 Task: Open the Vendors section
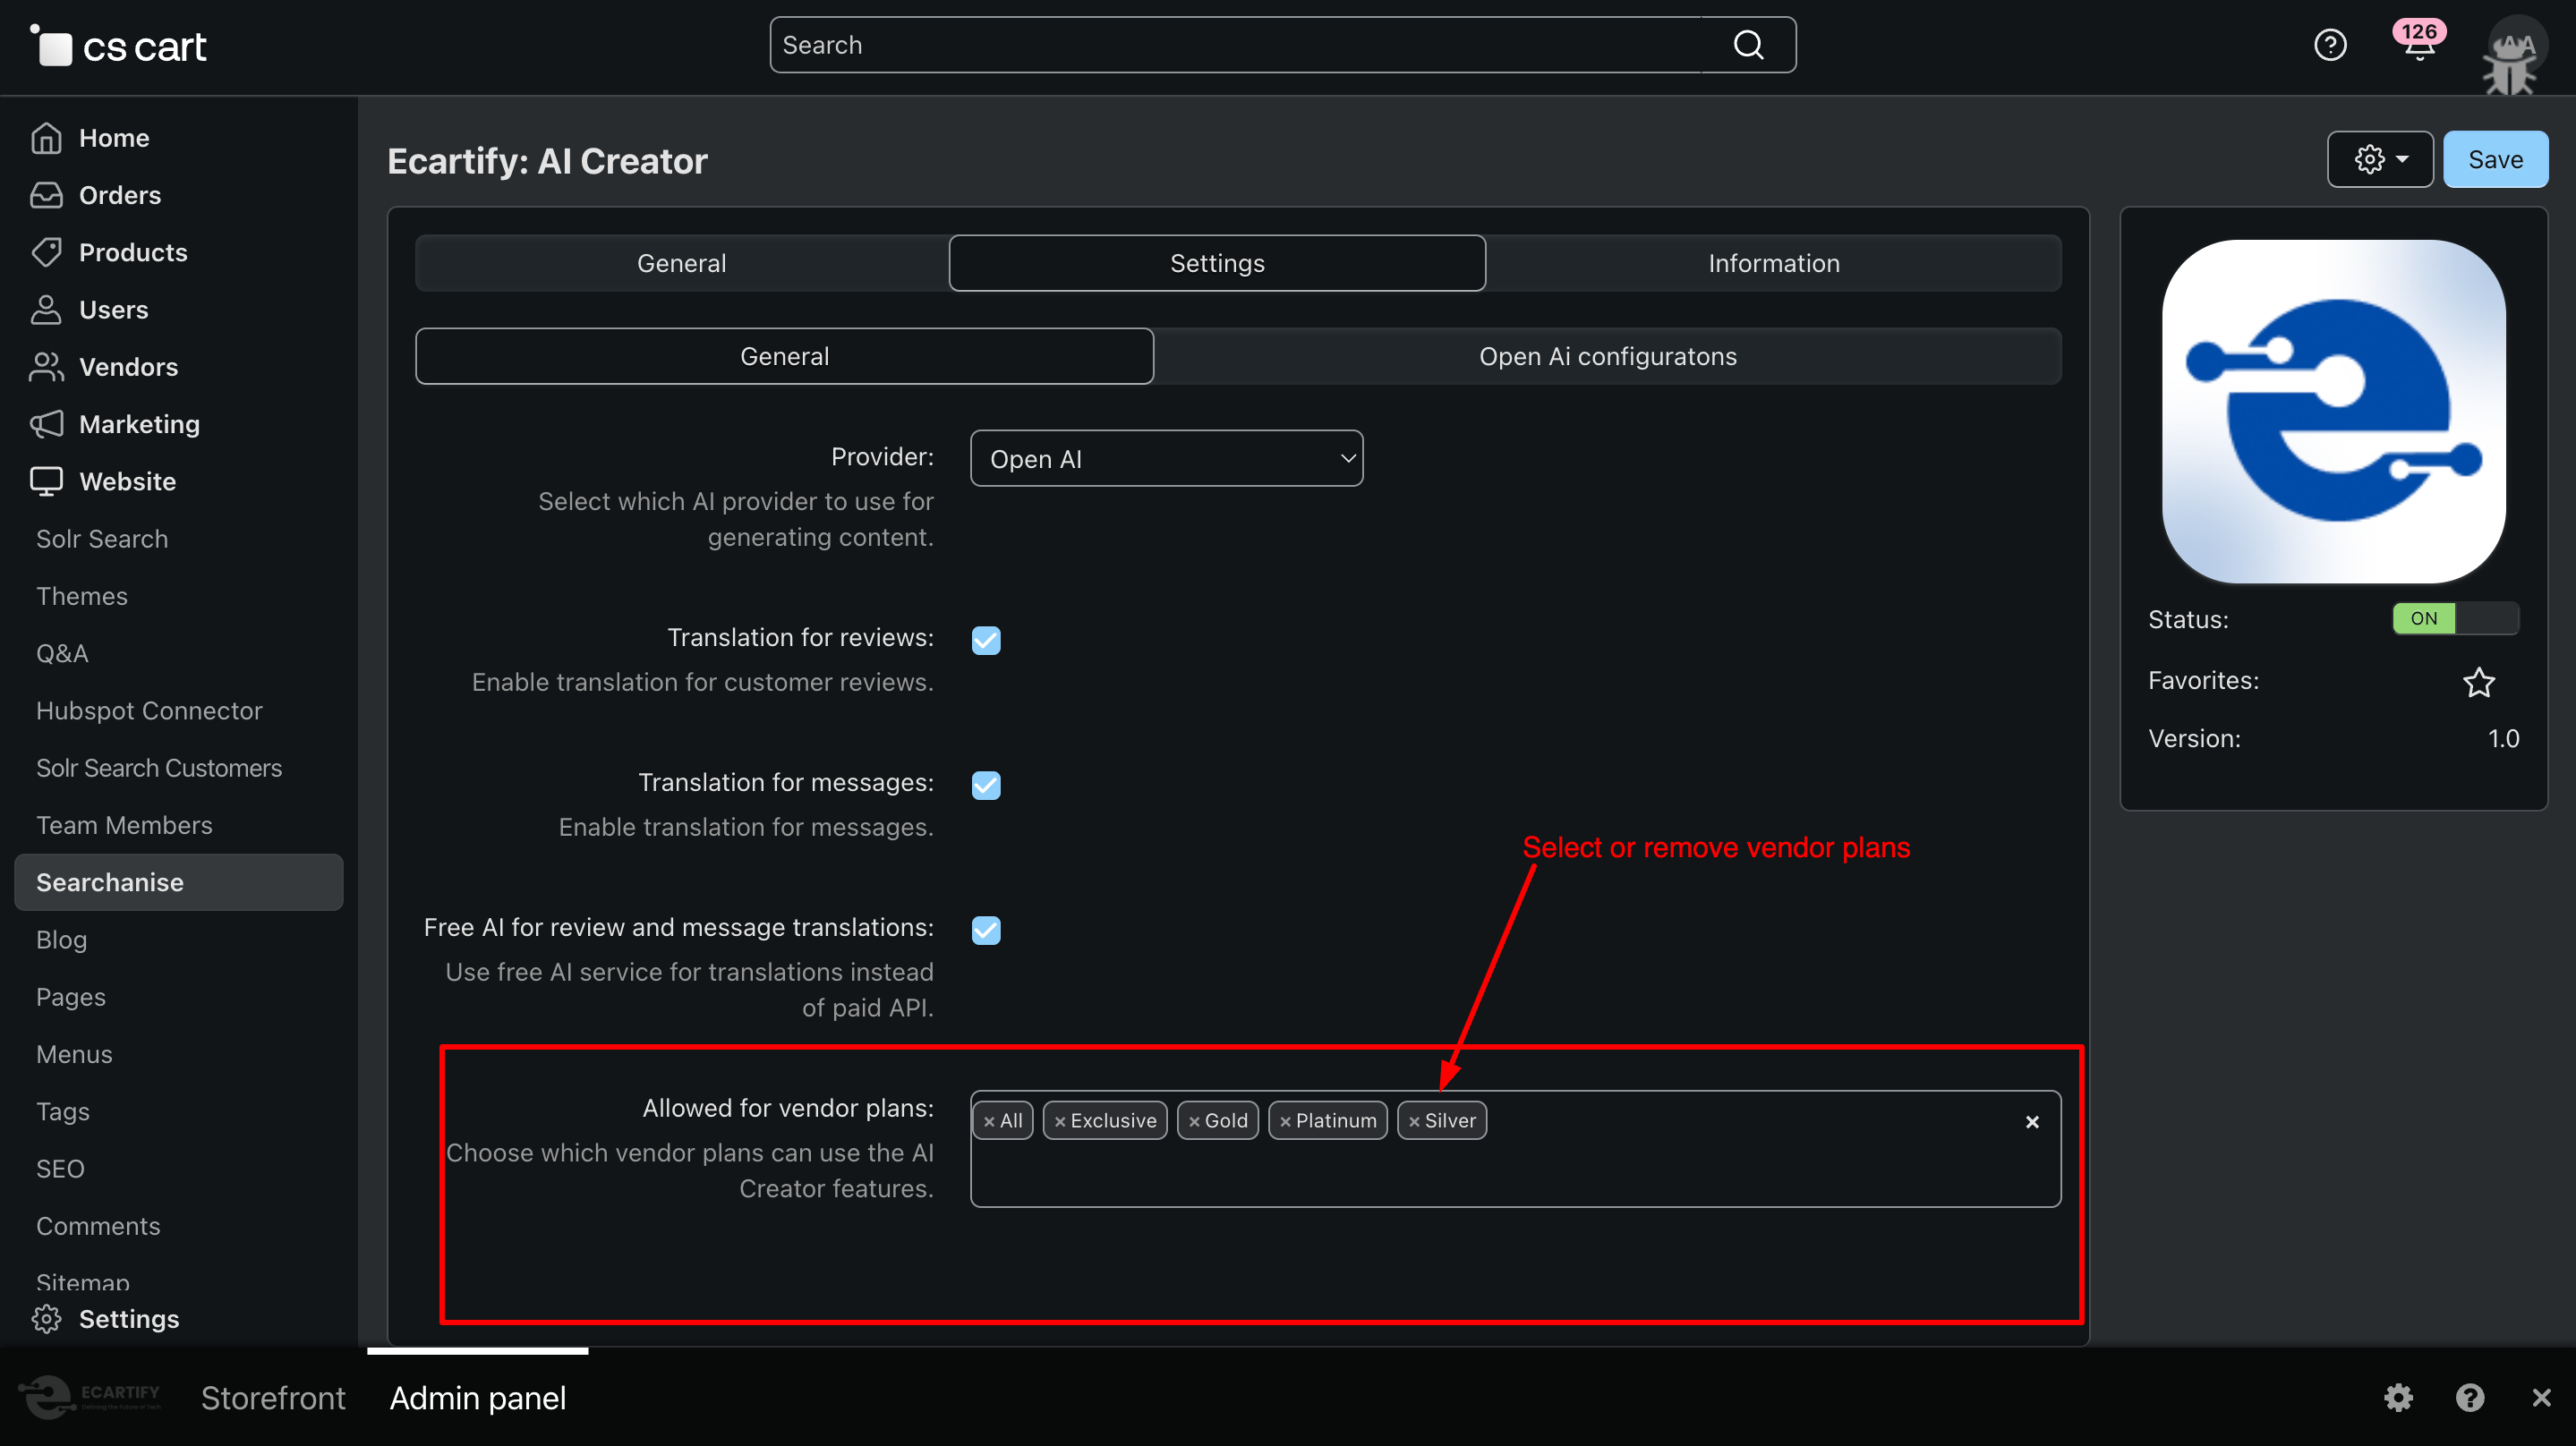[x=128, y=366]
